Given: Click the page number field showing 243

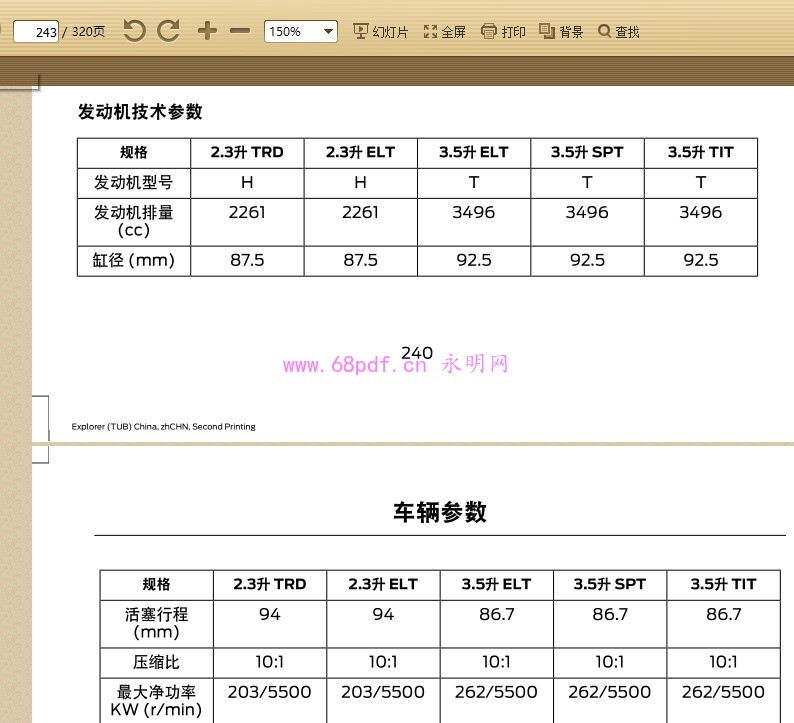Looking at the screenshot, I should click(36, 32).
